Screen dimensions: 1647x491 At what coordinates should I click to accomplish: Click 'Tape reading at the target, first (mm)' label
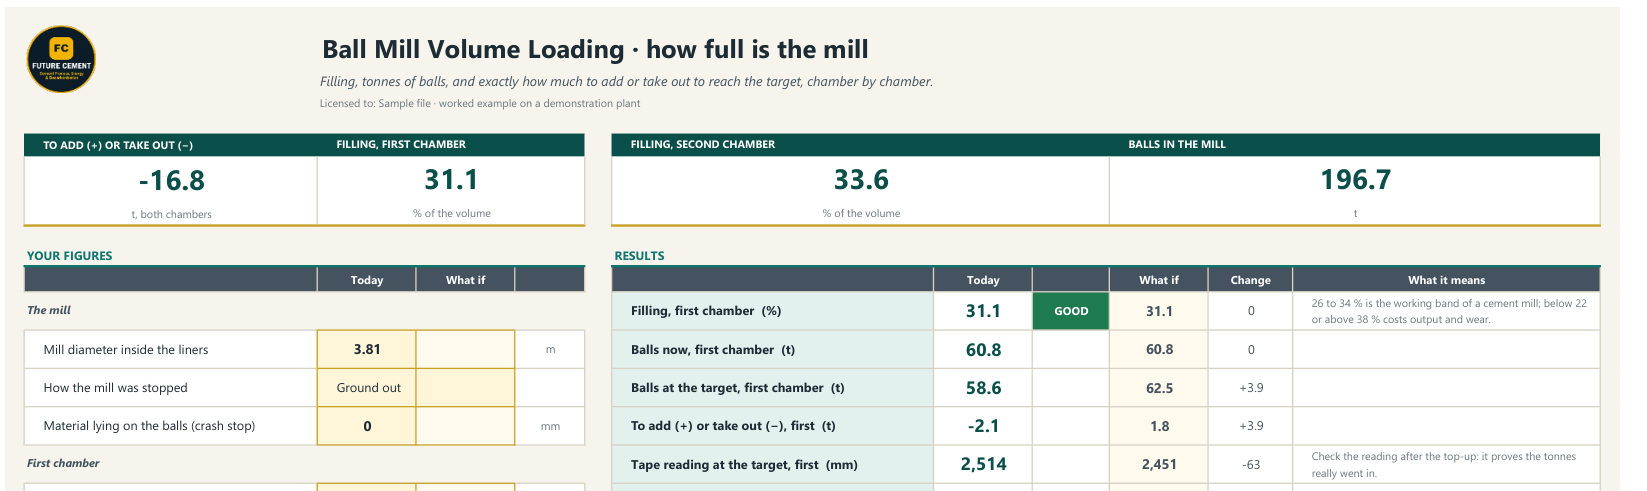tap(744, 465)
